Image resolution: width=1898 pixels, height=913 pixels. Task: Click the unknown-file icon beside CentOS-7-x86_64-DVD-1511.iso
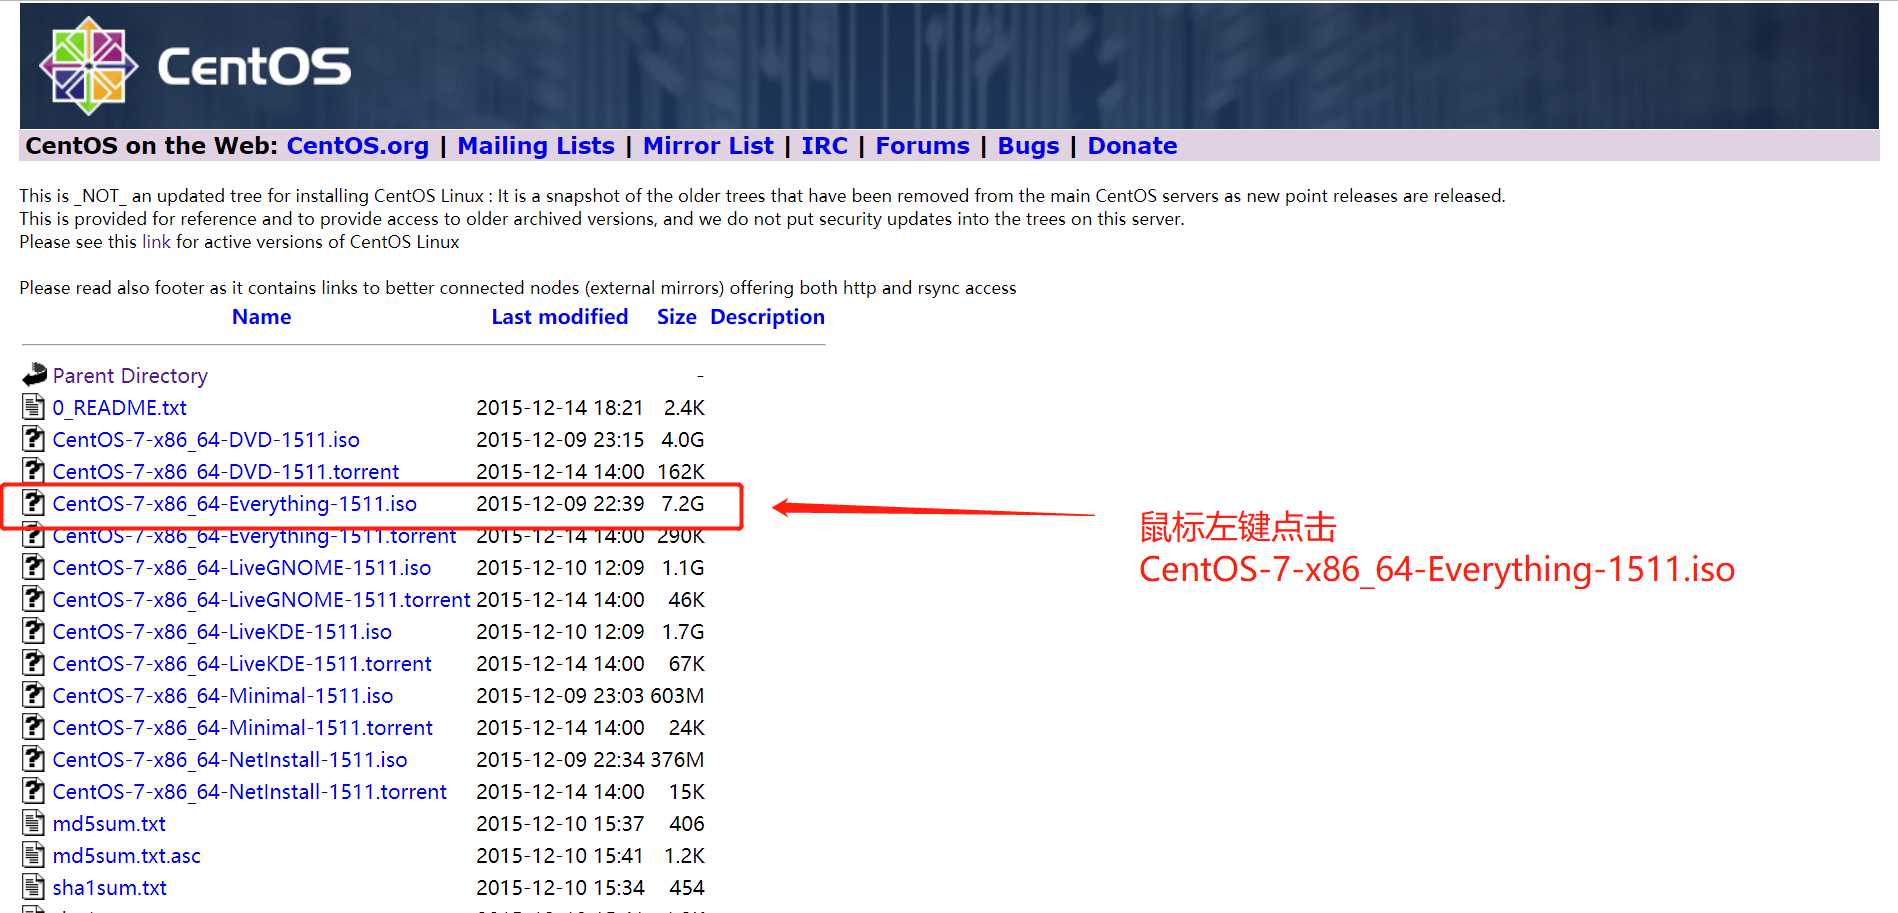[34, 439]
